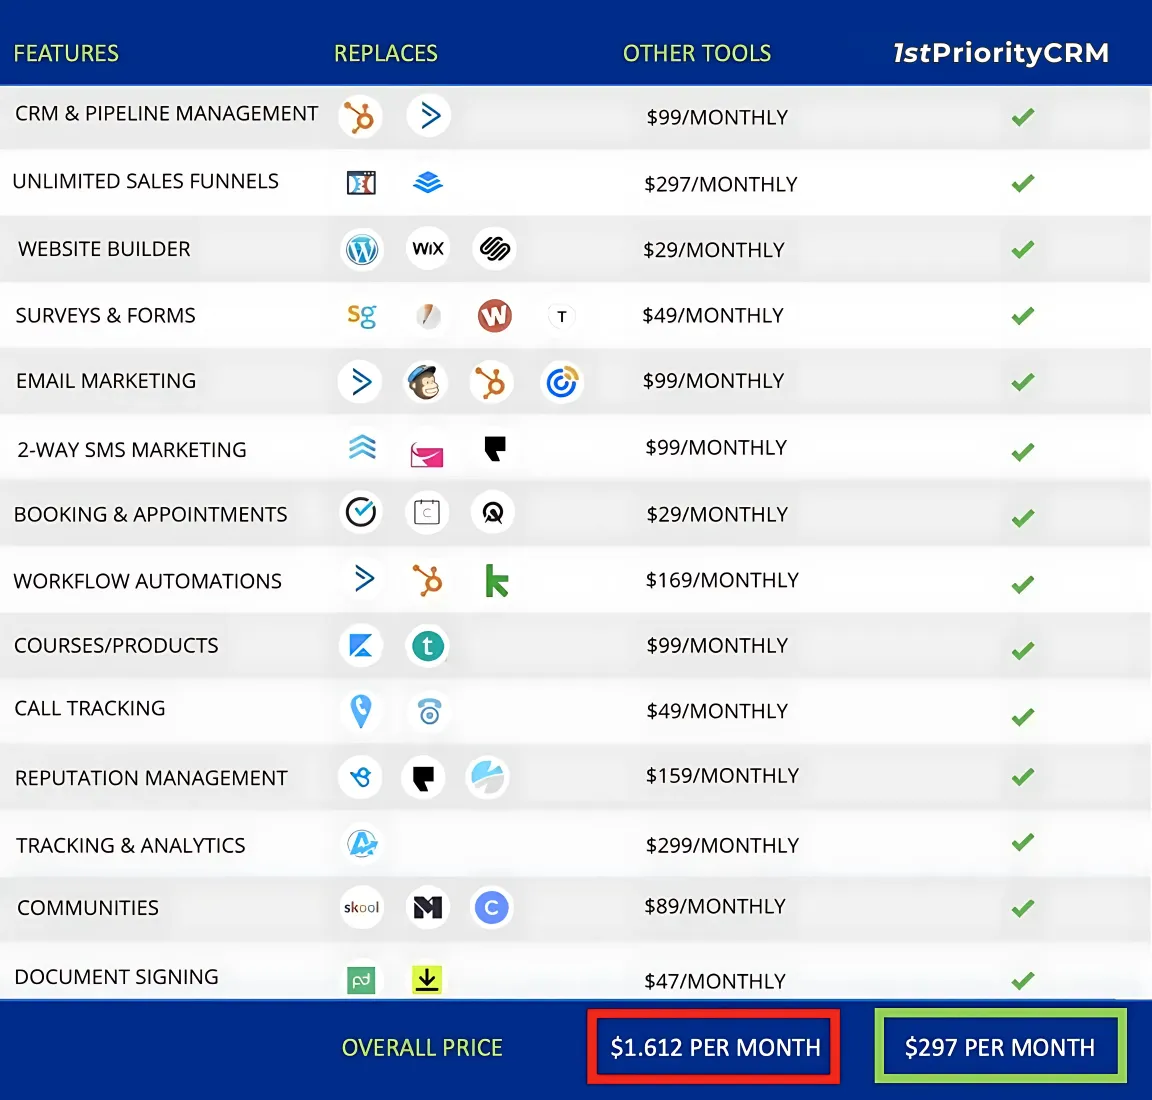
Task: Click the 'SURVEYS & FORMS' feature label
Action: tap(106, 316)
